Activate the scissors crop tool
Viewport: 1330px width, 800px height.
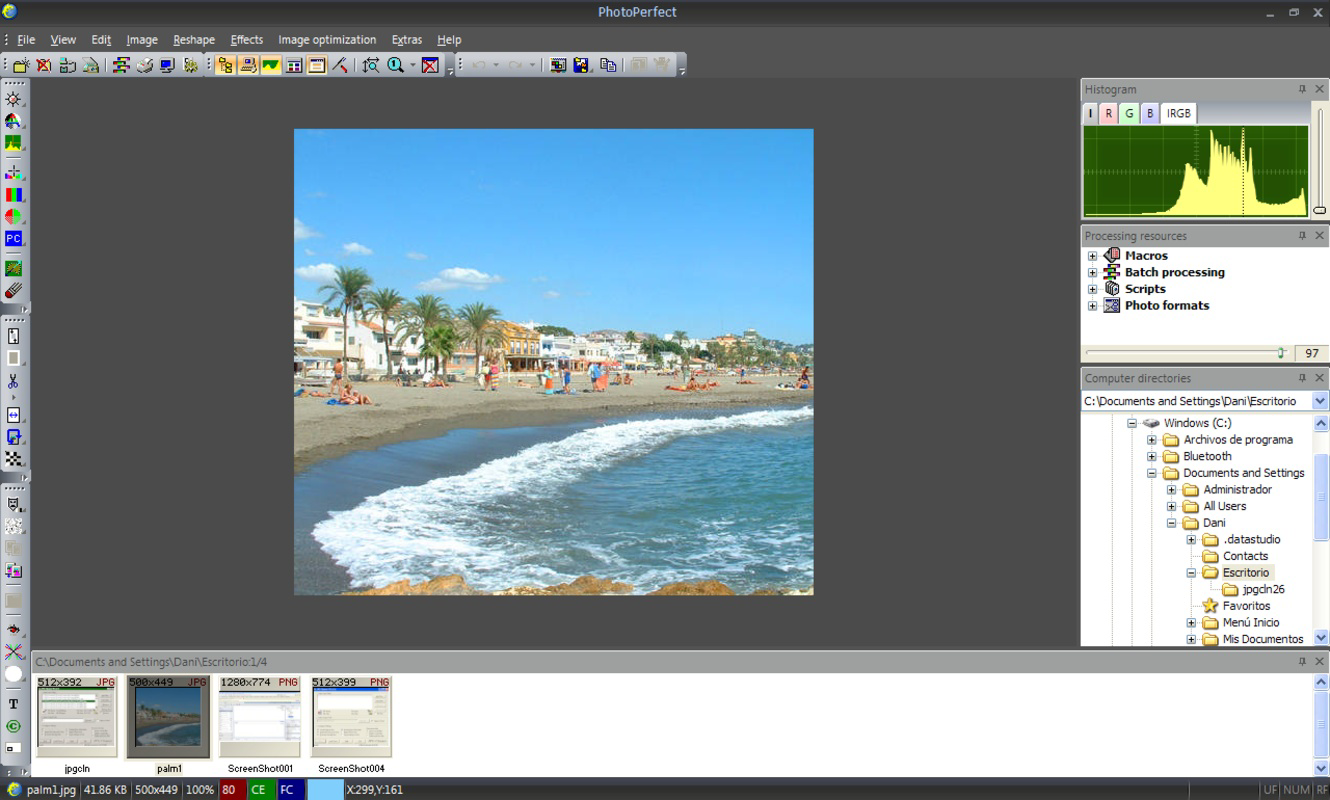click(x=13, y=381)
